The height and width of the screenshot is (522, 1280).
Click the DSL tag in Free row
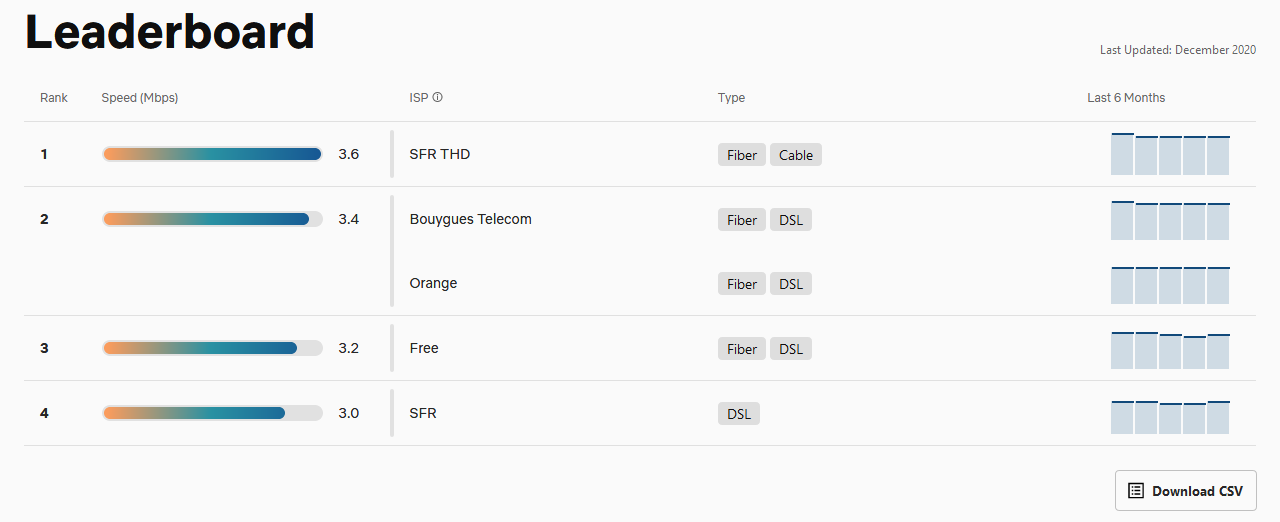coord(790,349)
